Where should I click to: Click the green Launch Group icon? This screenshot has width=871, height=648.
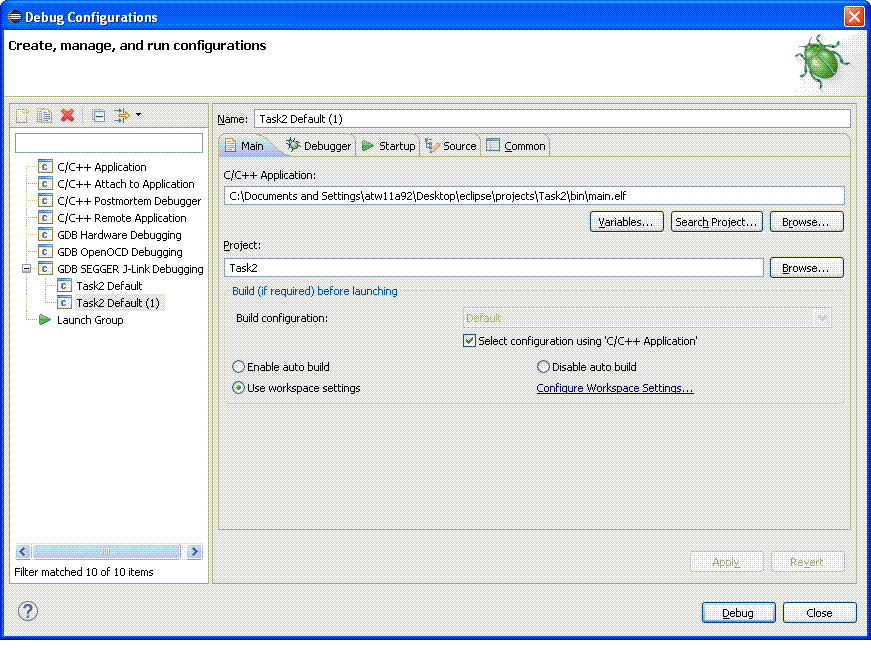click(x=44, y=320)
